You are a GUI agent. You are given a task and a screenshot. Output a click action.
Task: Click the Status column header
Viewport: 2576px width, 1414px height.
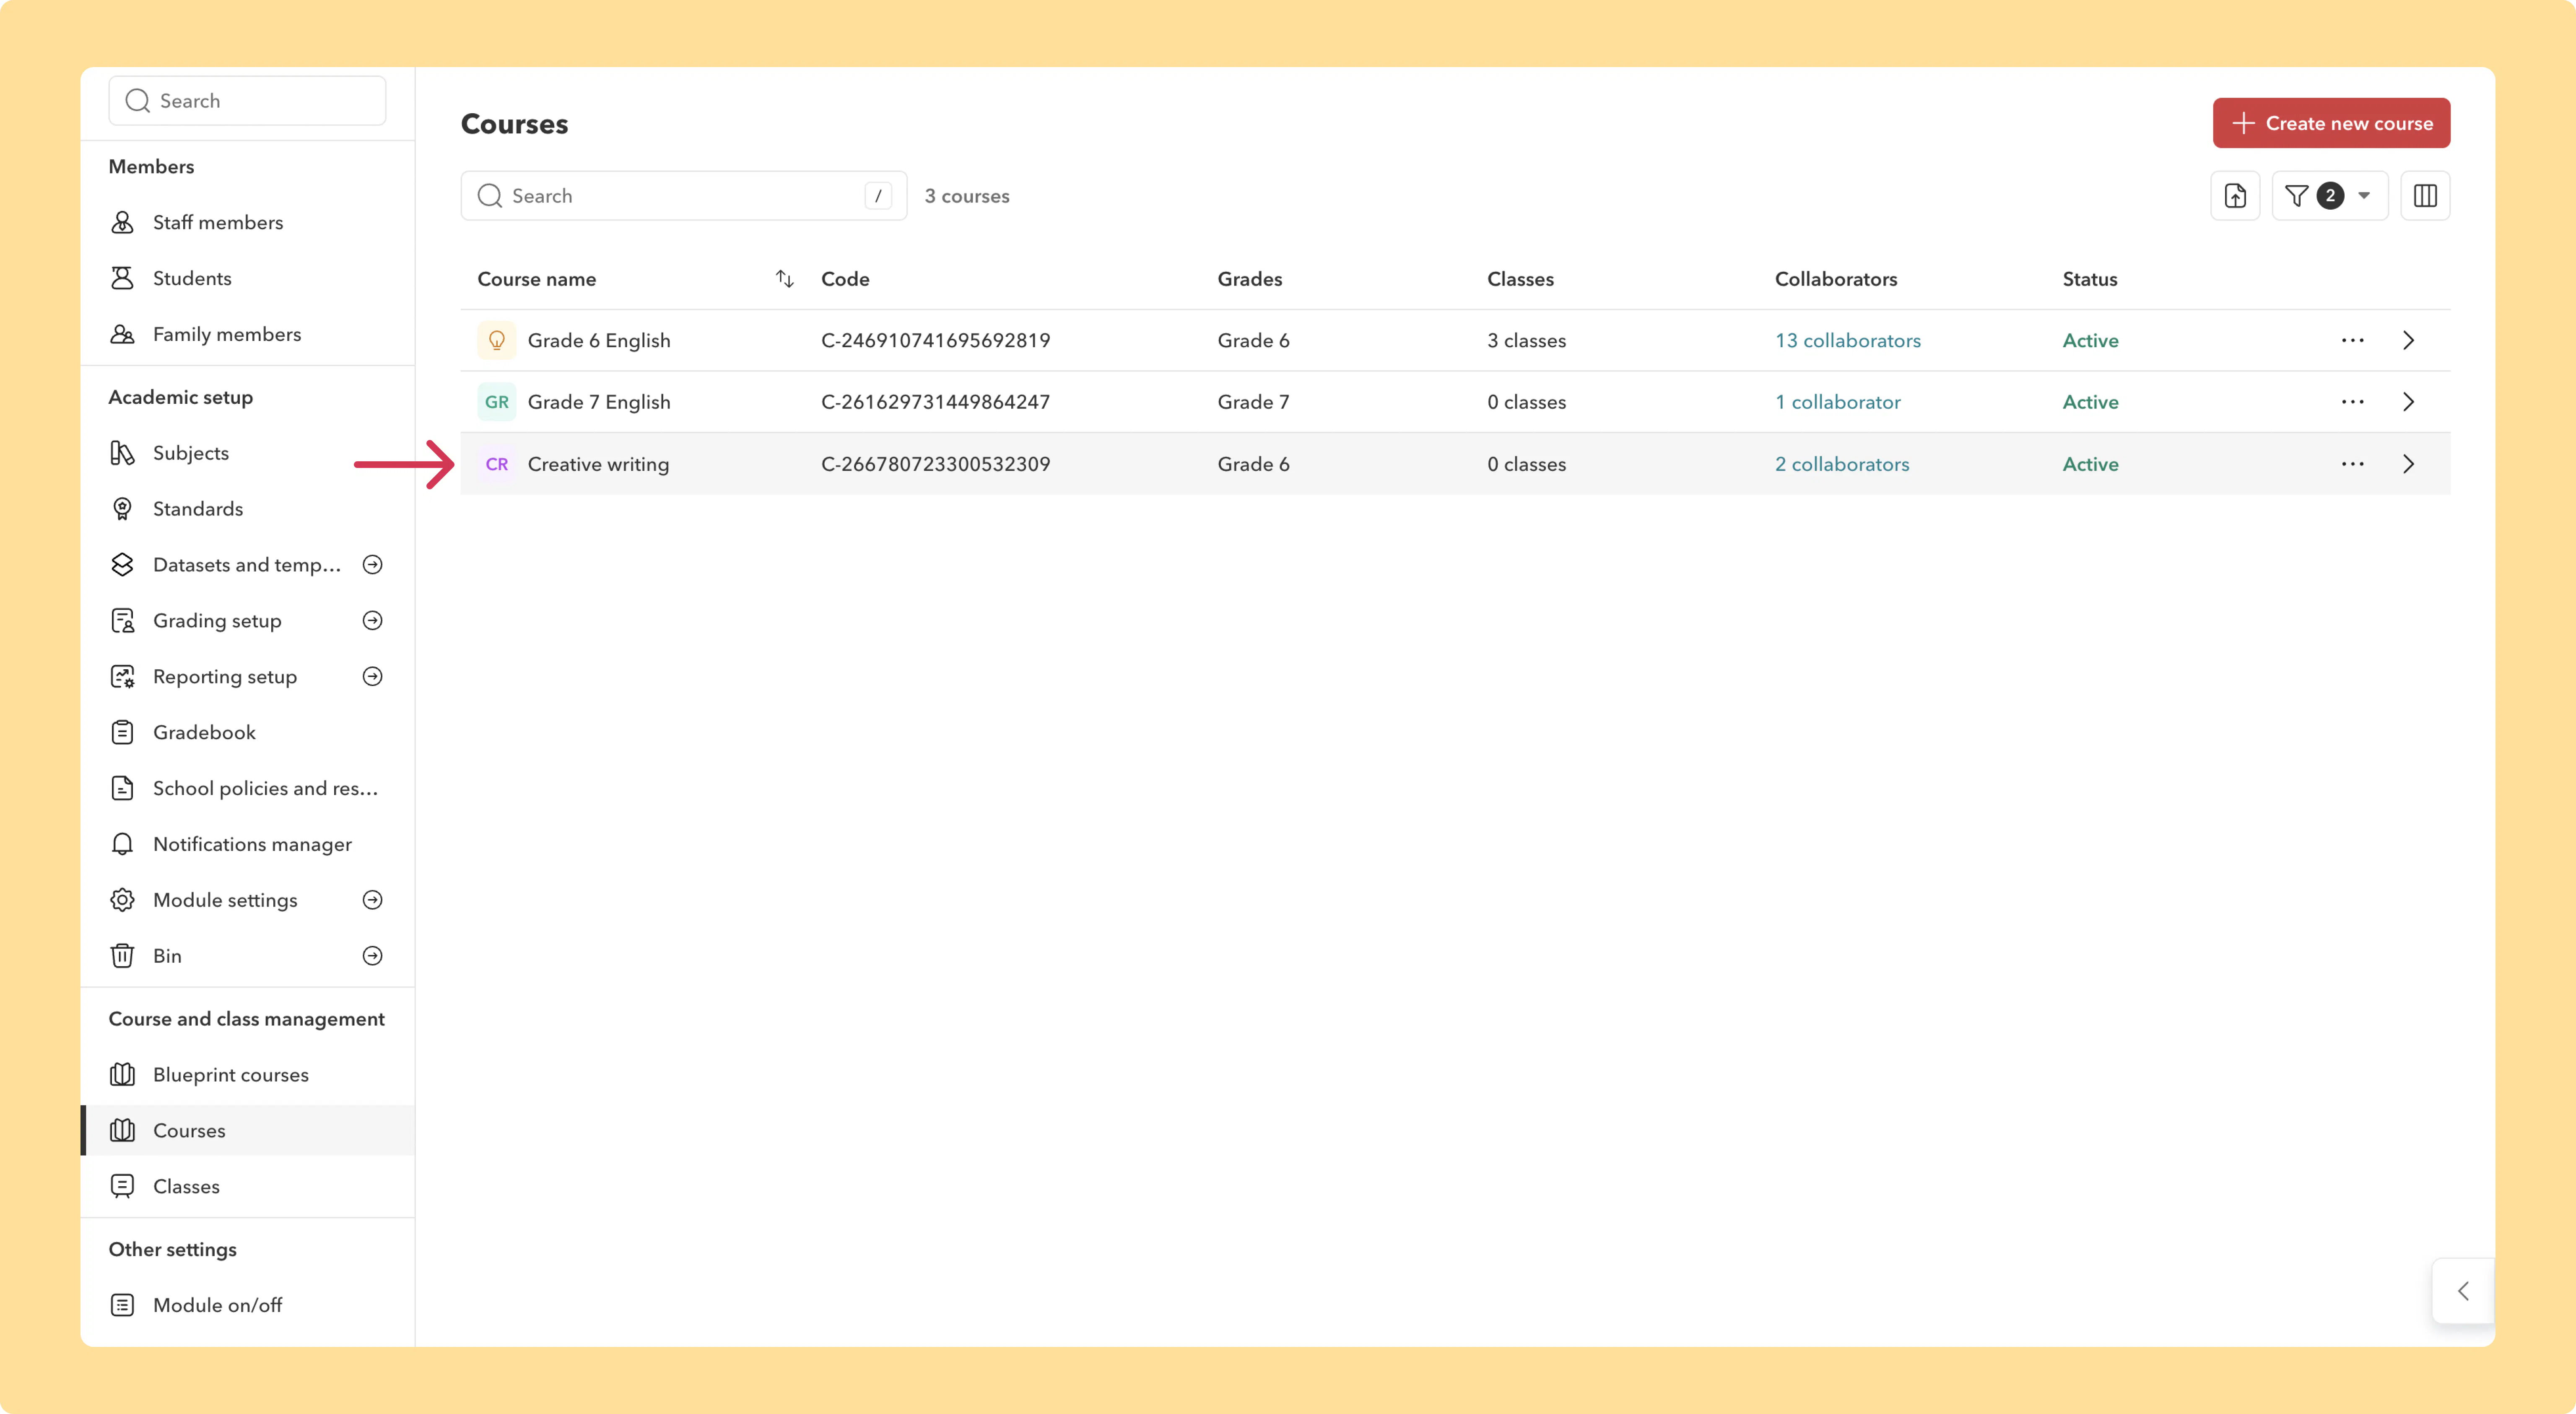[x=2090, y=279]
